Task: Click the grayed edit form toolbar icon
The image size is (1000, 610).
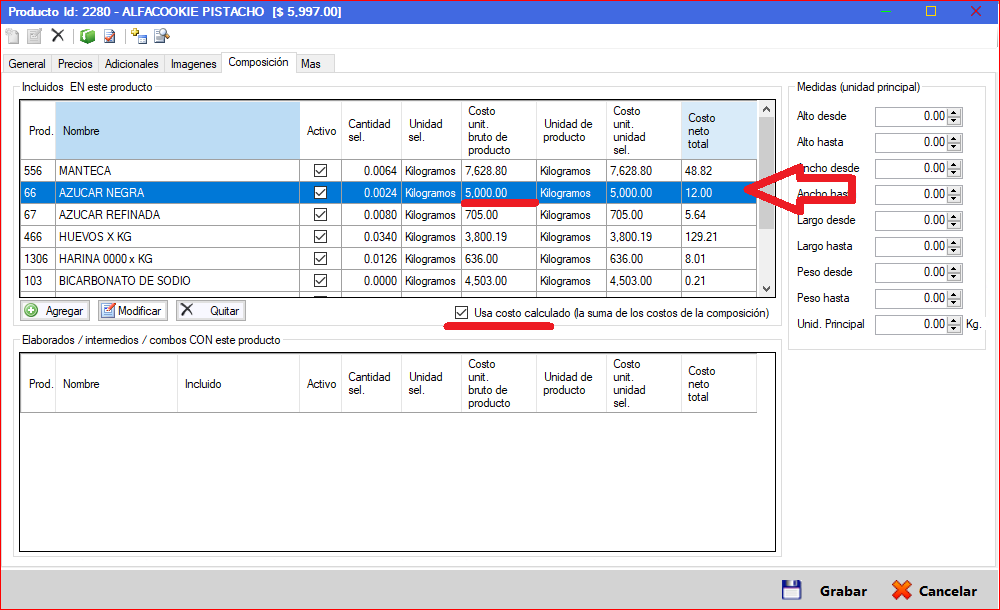Action: (x=34, y=36)
